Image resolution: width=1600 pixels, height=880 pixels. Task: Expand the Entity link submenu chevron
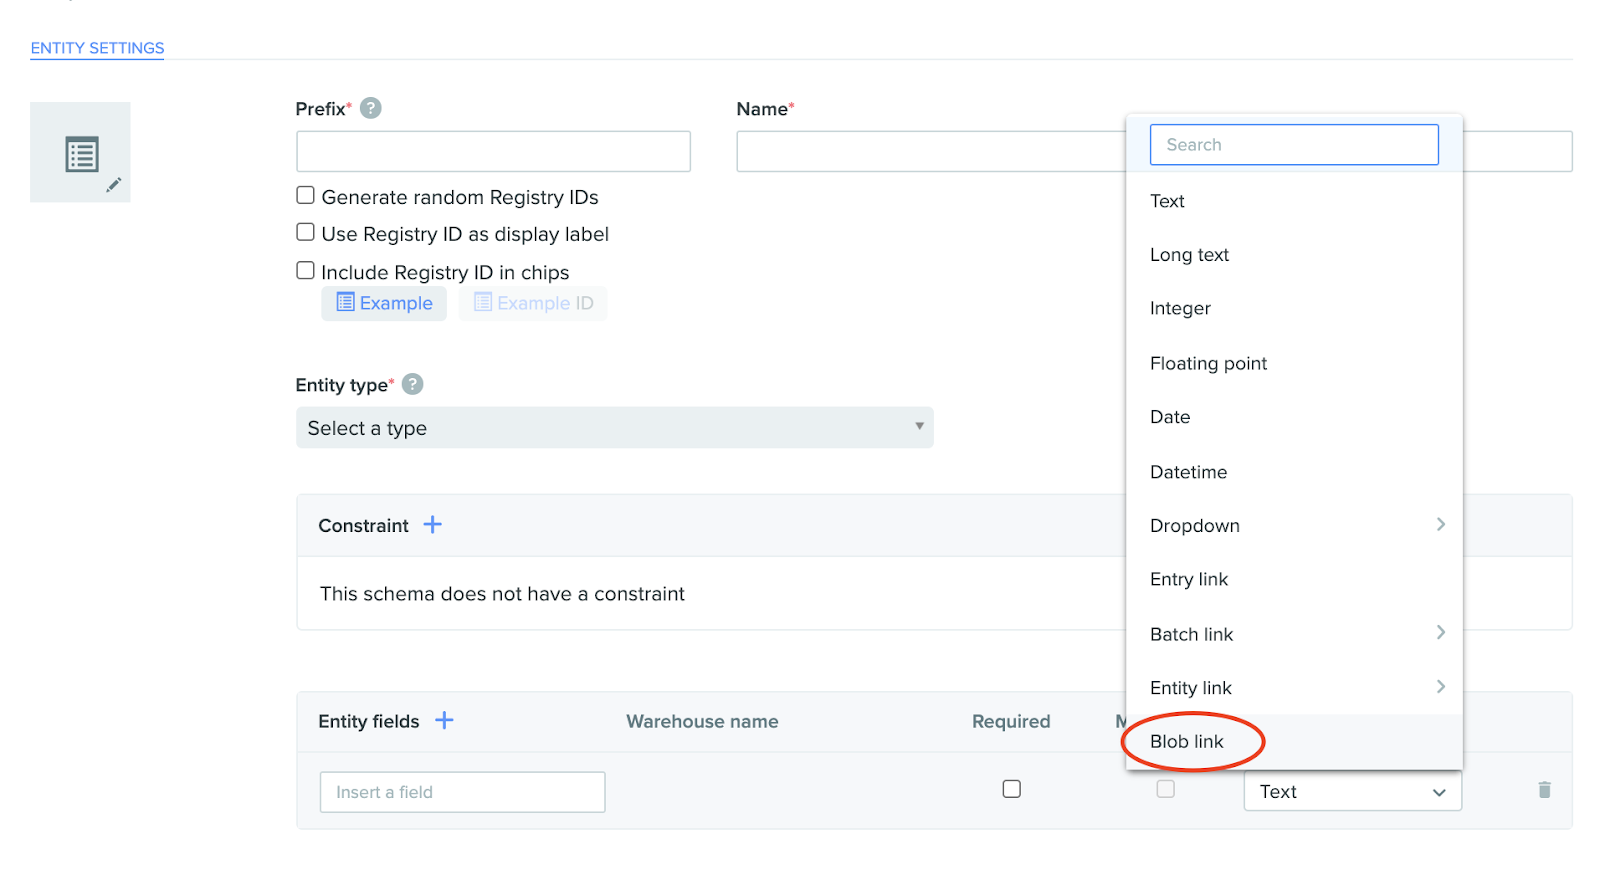(1441, 686)
